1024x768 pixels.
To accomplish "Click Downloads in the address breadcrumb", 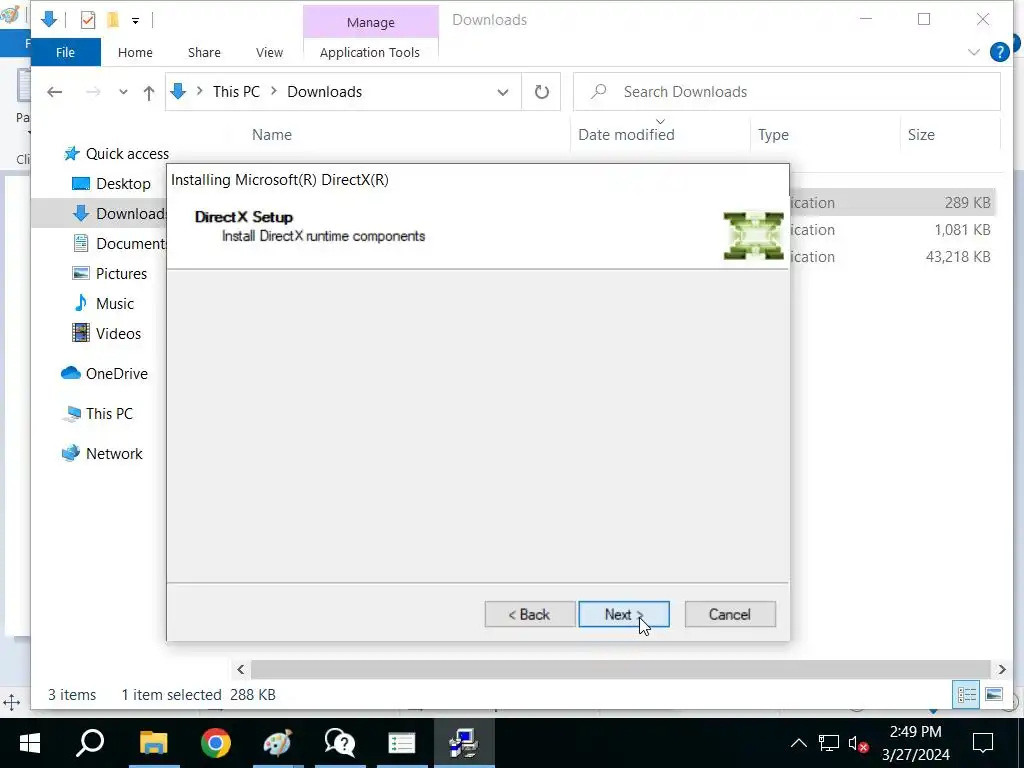I will point(325,91).
